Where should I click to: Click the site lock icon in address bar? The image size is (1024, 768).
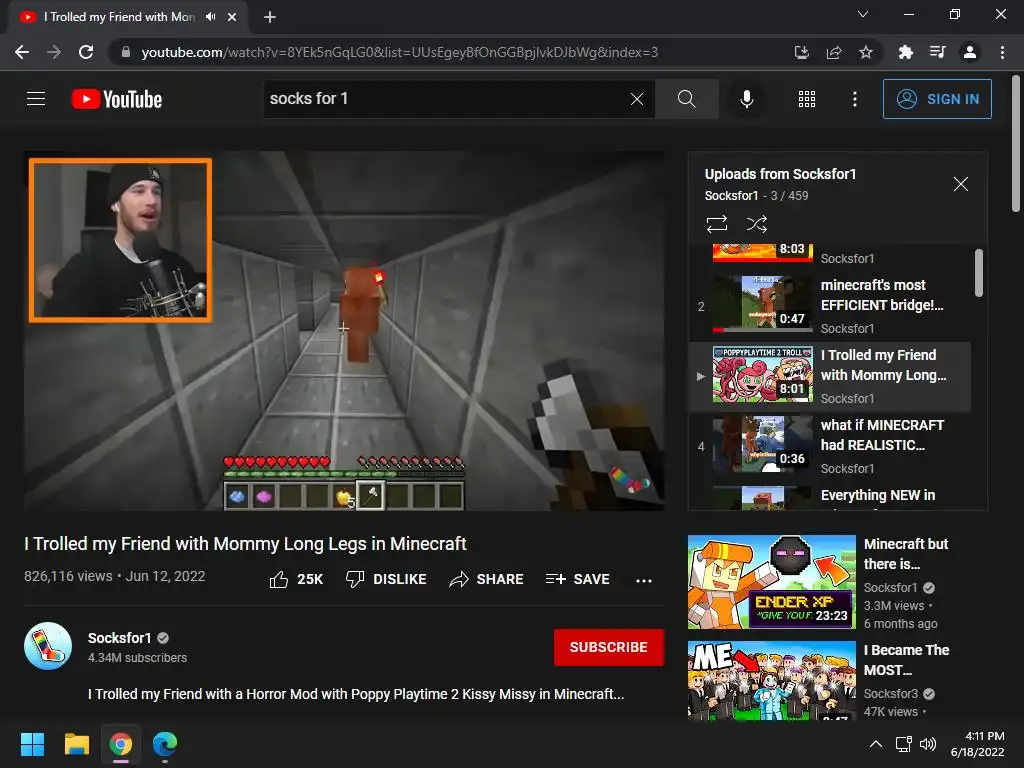(x=126, y=52)
